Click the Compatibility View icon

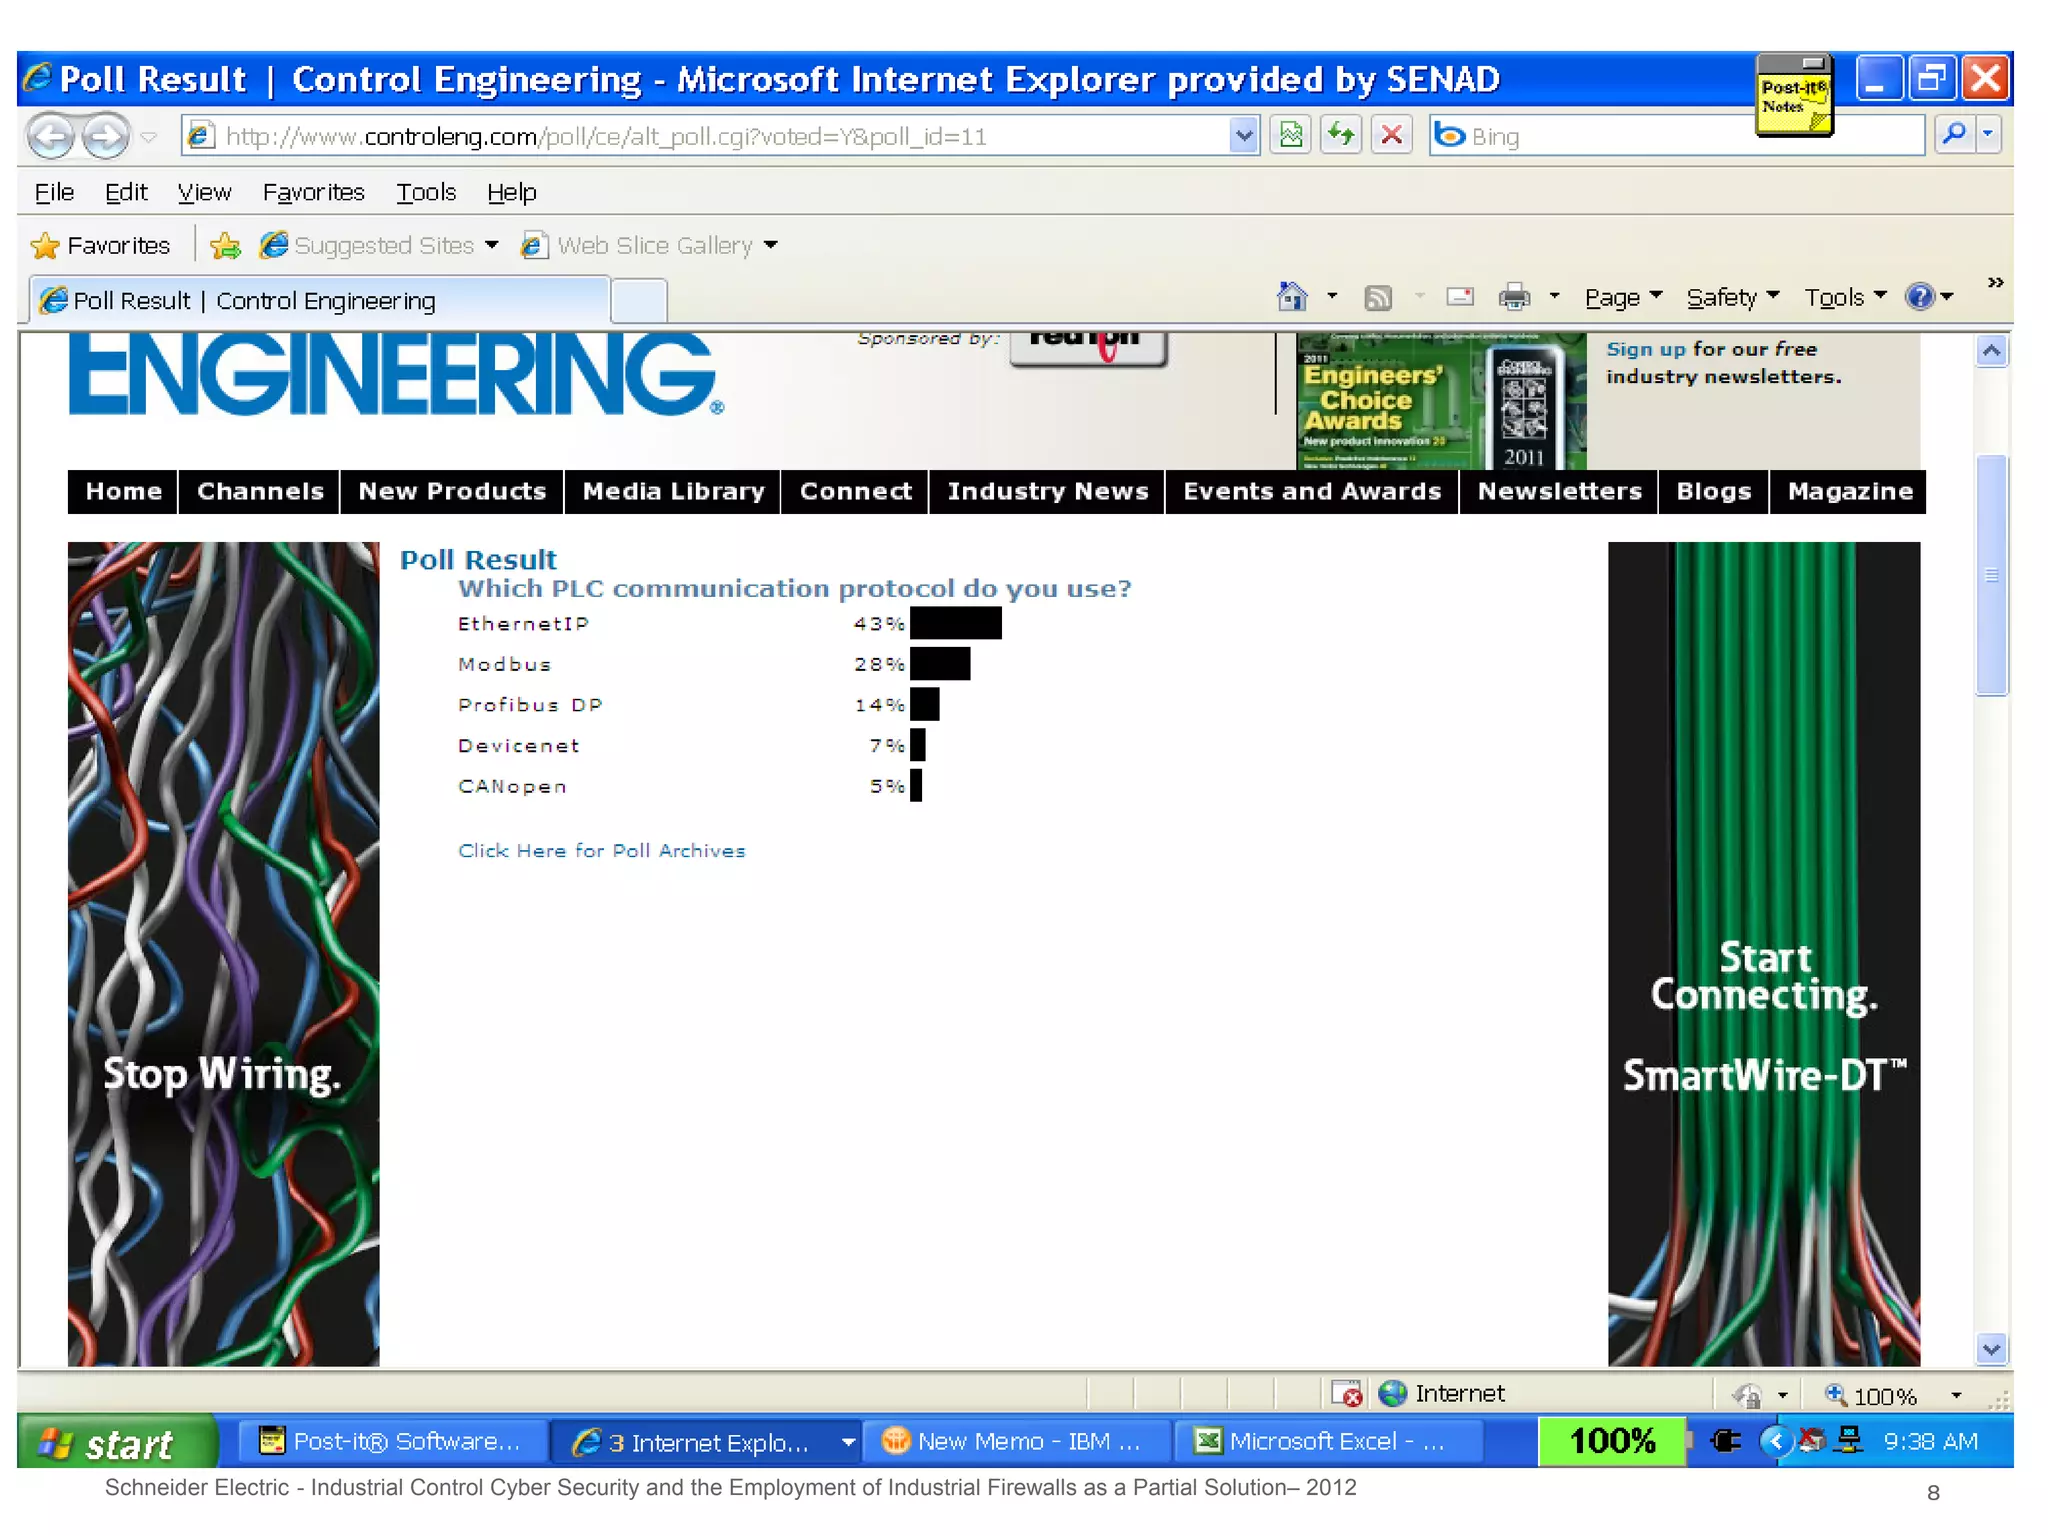point(1291,135)
